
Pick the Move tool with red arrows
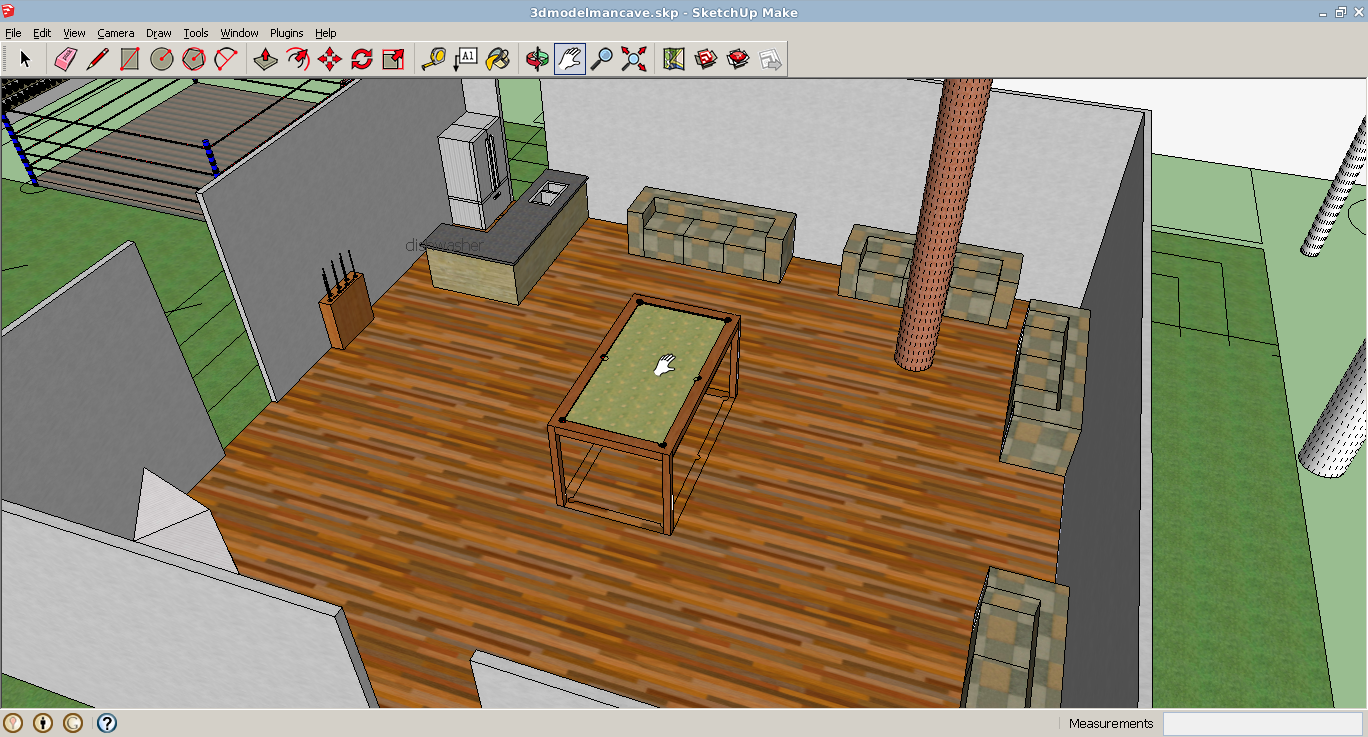[329, 59]
